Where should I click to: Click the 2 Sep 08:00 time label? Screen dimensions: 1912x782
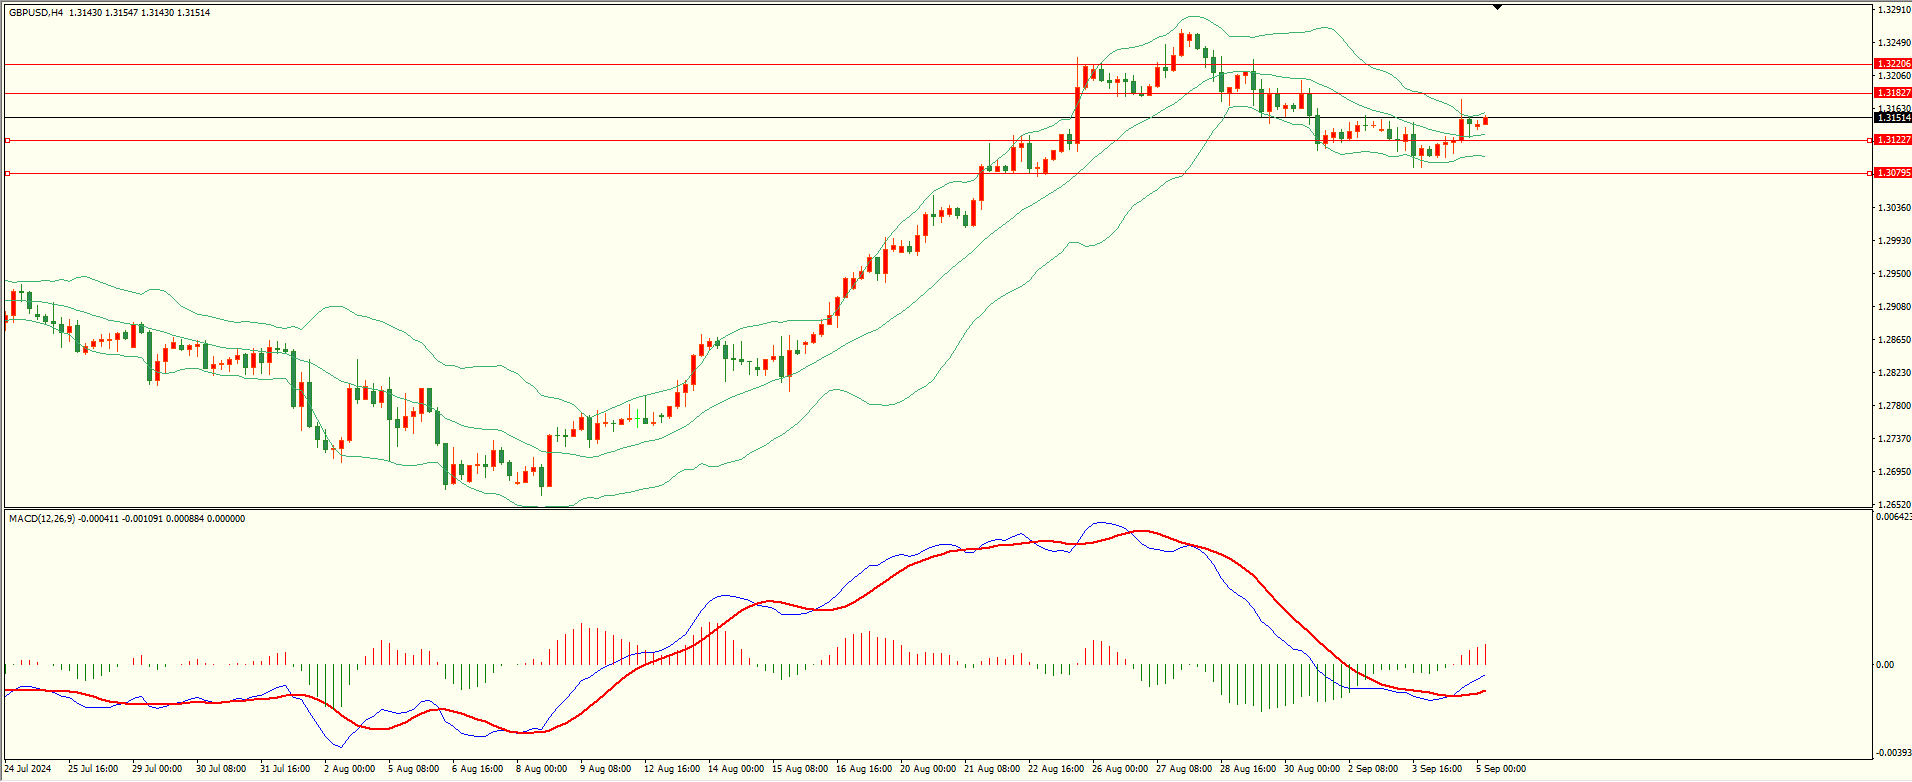click(x=1373, y=769)
